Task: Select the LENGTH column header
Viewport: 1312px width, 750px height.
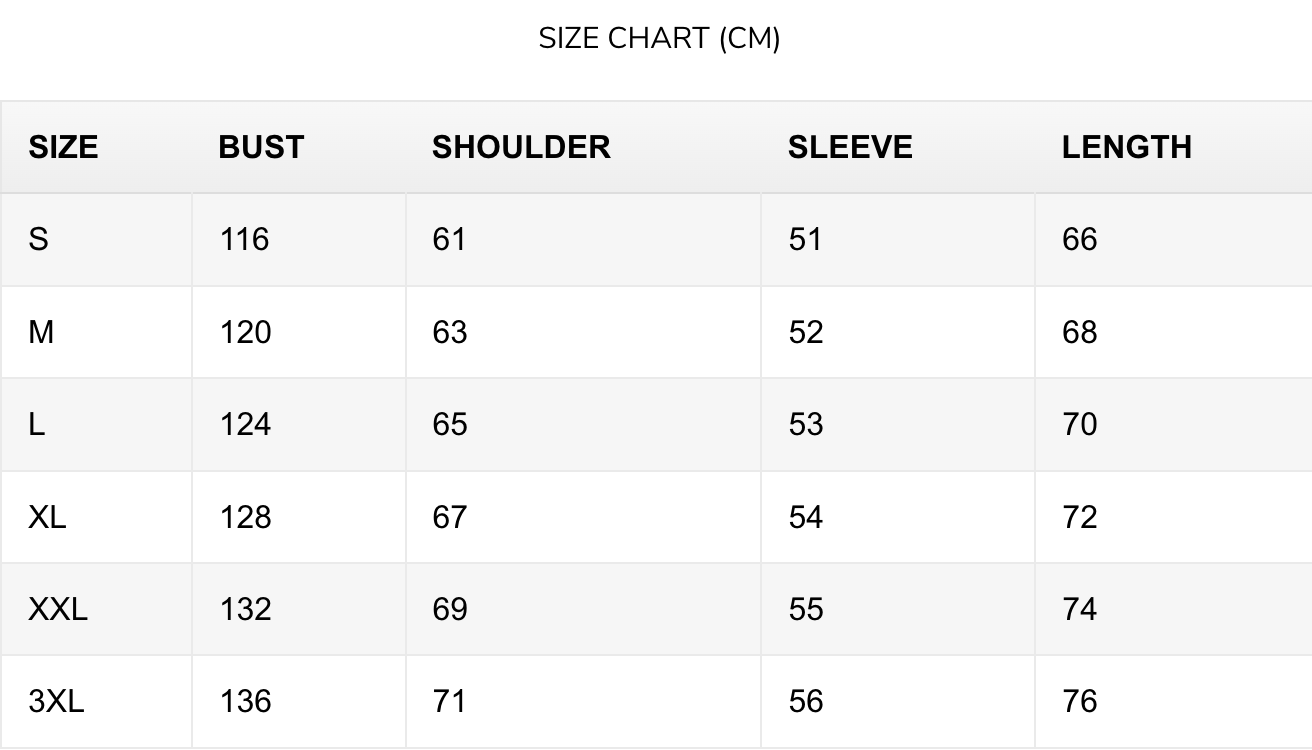Action: (1127, 147)
